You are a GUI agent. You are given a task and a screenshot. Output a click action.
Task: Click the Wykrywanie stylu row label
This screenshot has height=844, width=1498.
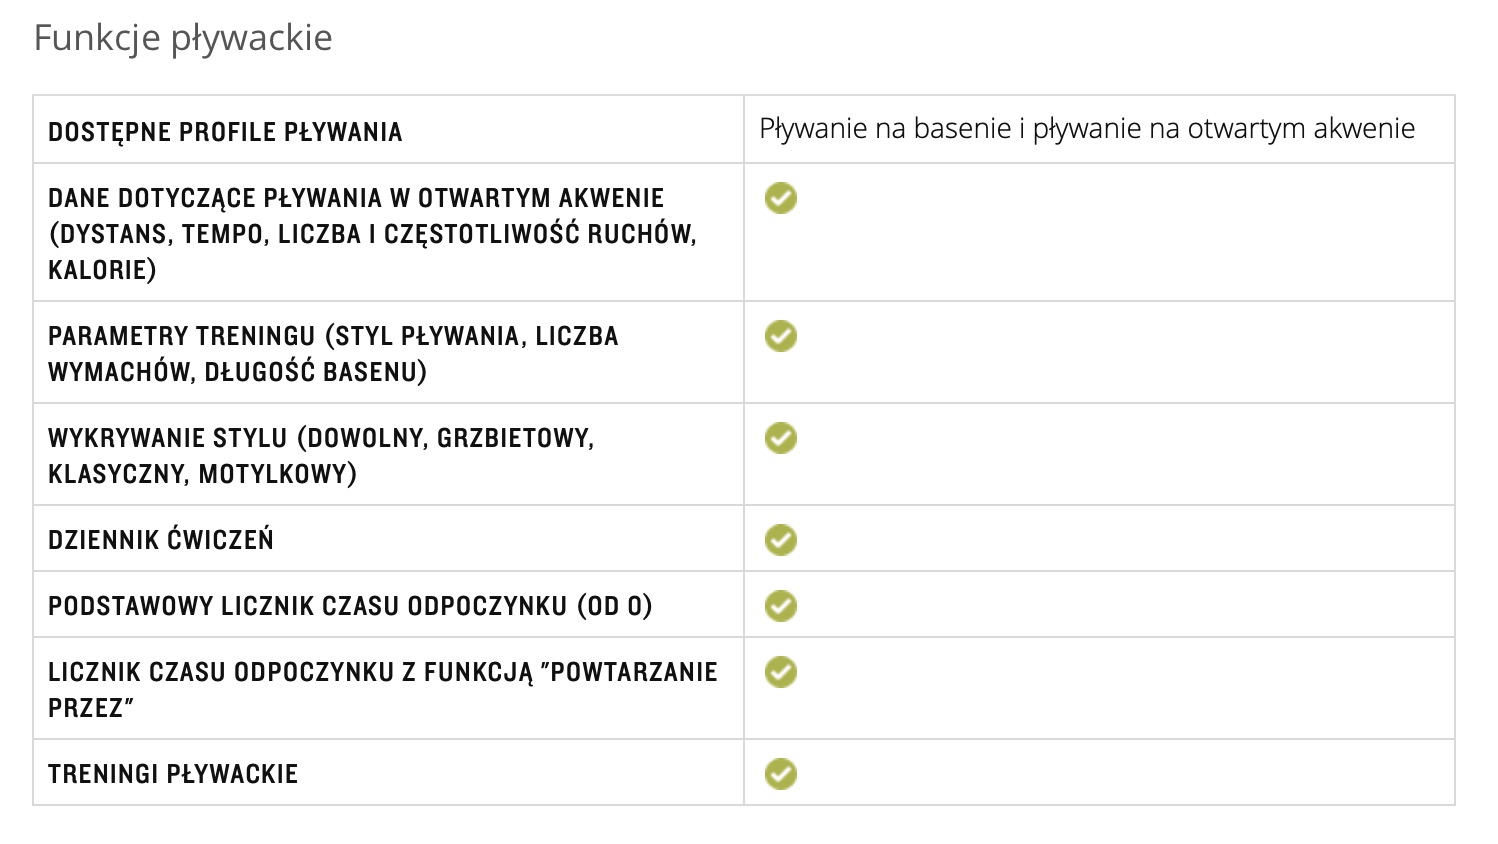[321, 456]
